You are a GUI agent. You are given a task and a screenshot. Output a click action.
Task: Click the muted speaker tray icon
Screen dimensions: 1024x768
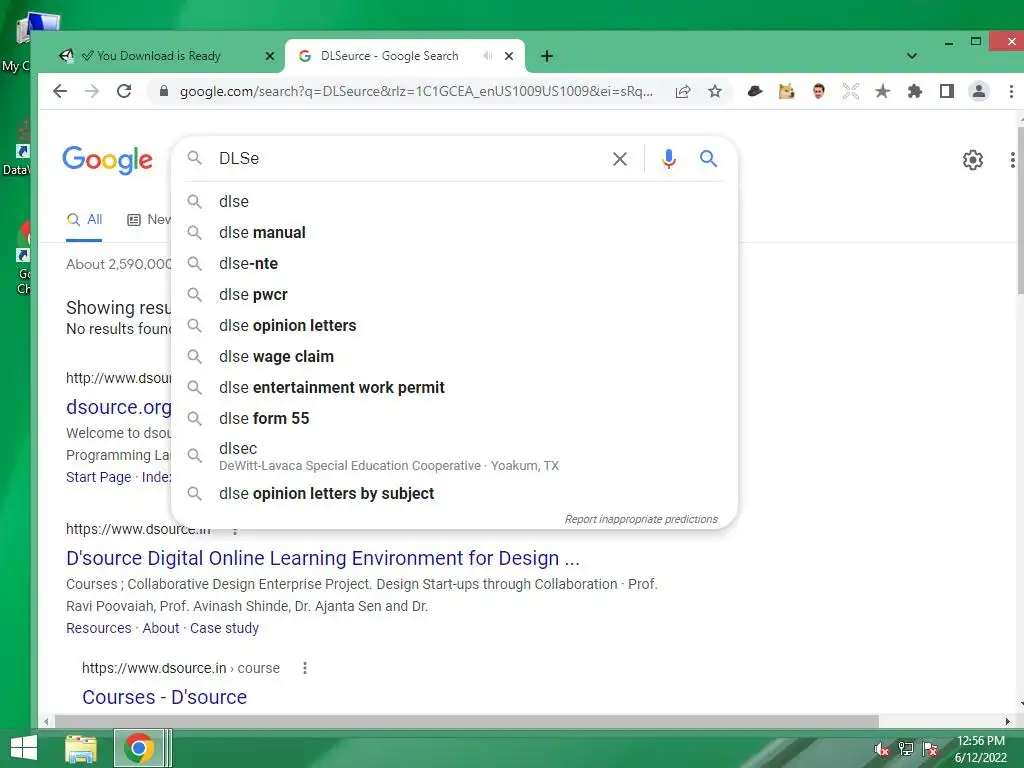882,749
